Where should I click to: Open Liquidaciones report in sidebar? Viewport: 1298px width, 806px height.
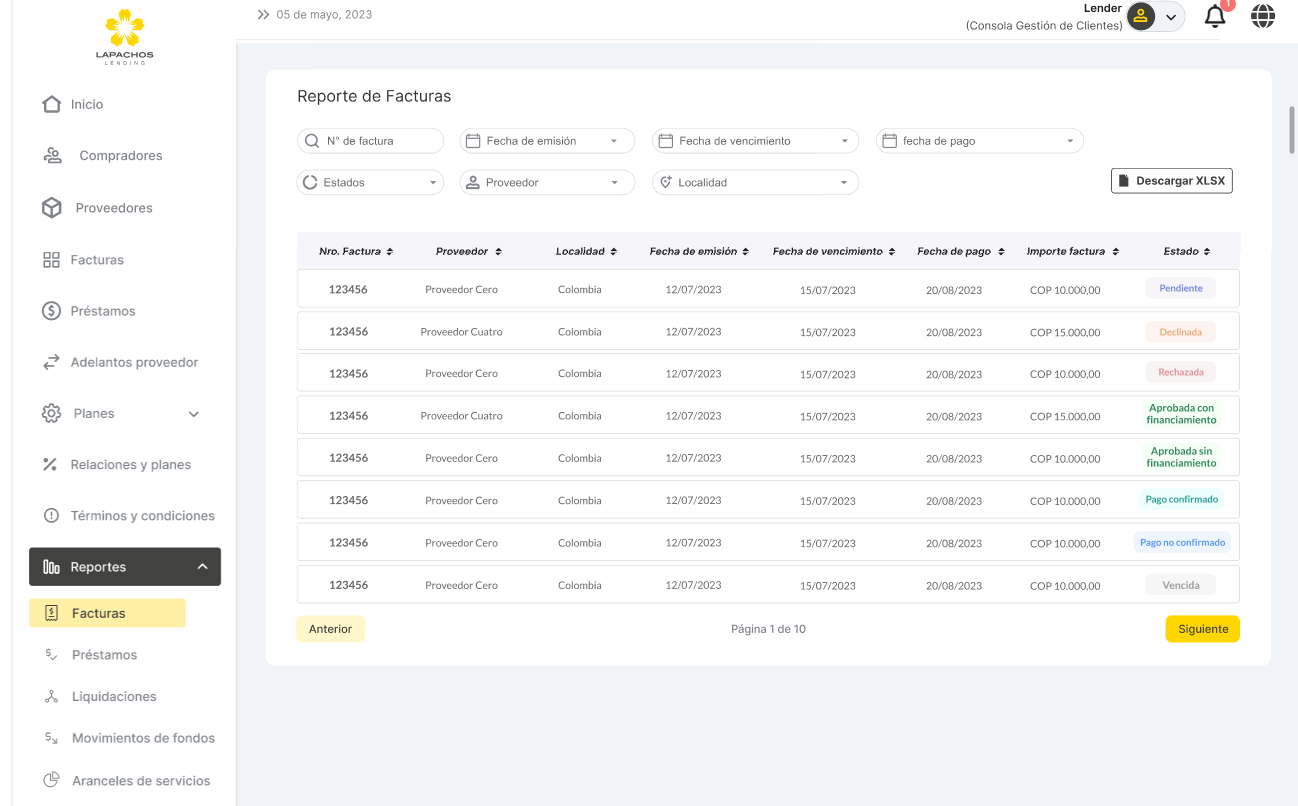114,697
